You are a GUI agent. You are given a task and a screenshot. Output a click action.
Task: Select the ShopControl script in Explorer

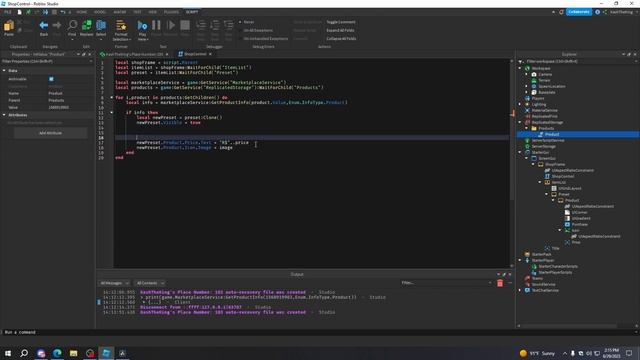point(562,176)
